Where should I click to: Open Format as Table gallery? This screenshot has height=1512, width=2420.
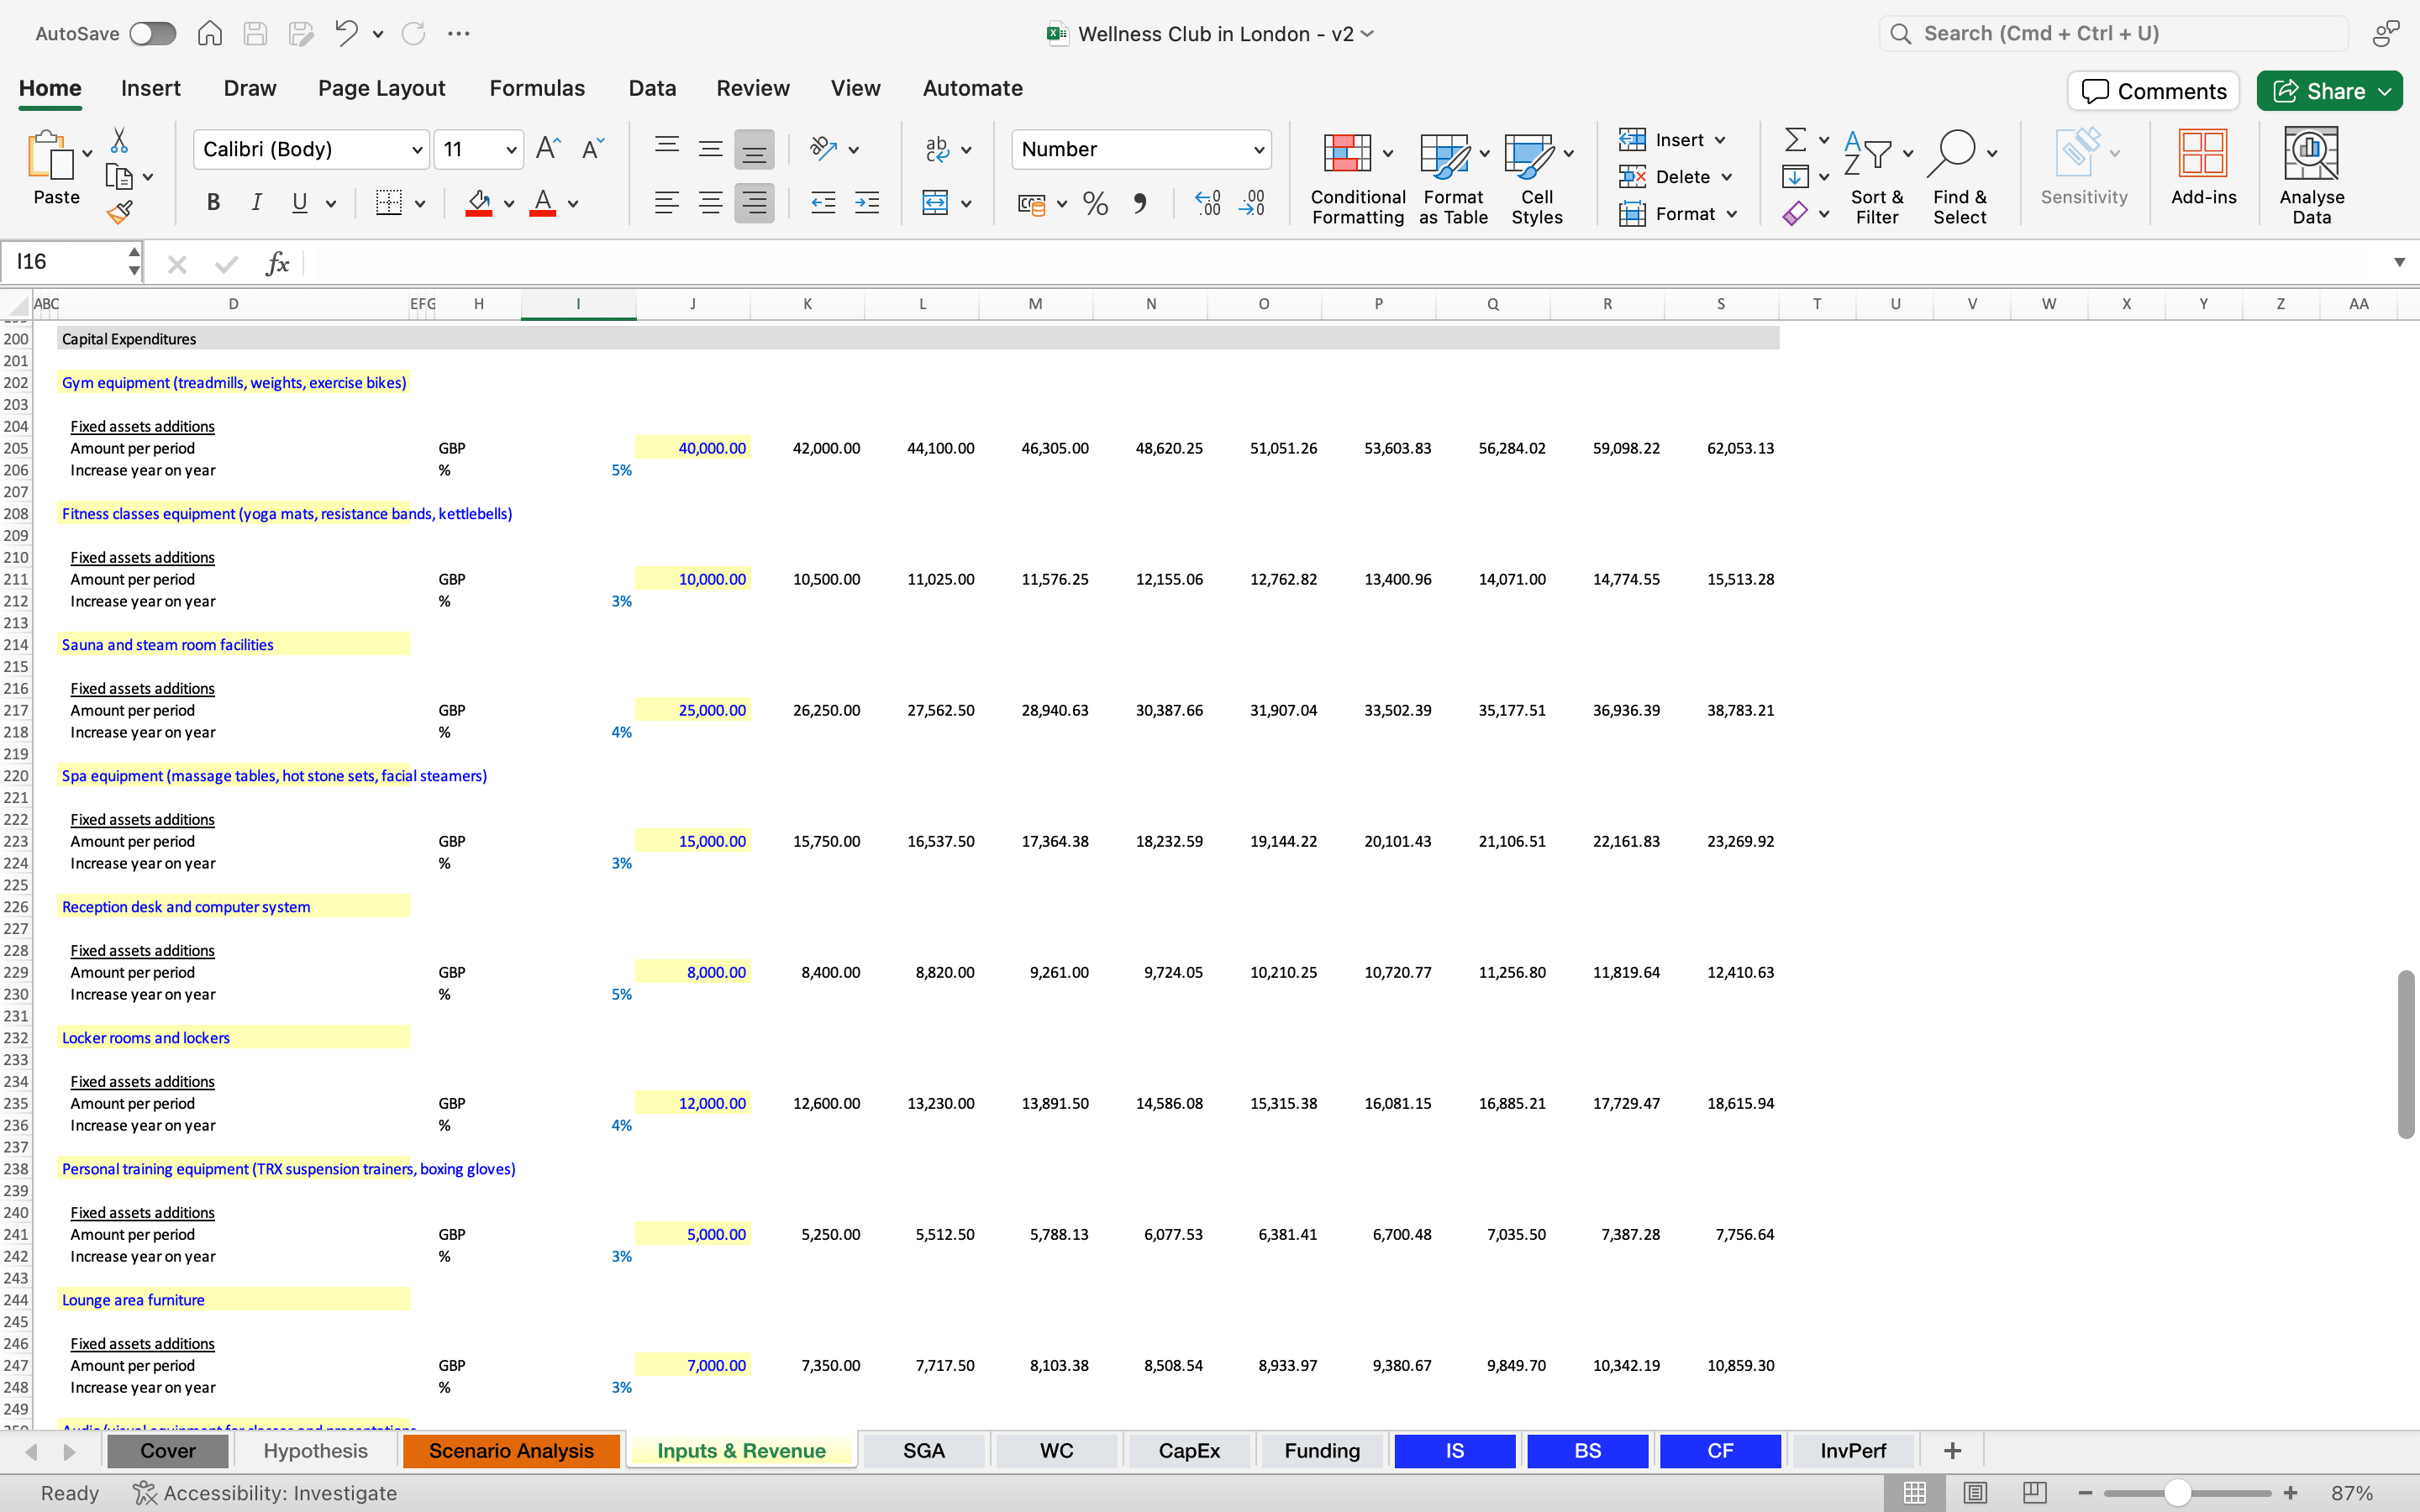tap(1453, 178)
